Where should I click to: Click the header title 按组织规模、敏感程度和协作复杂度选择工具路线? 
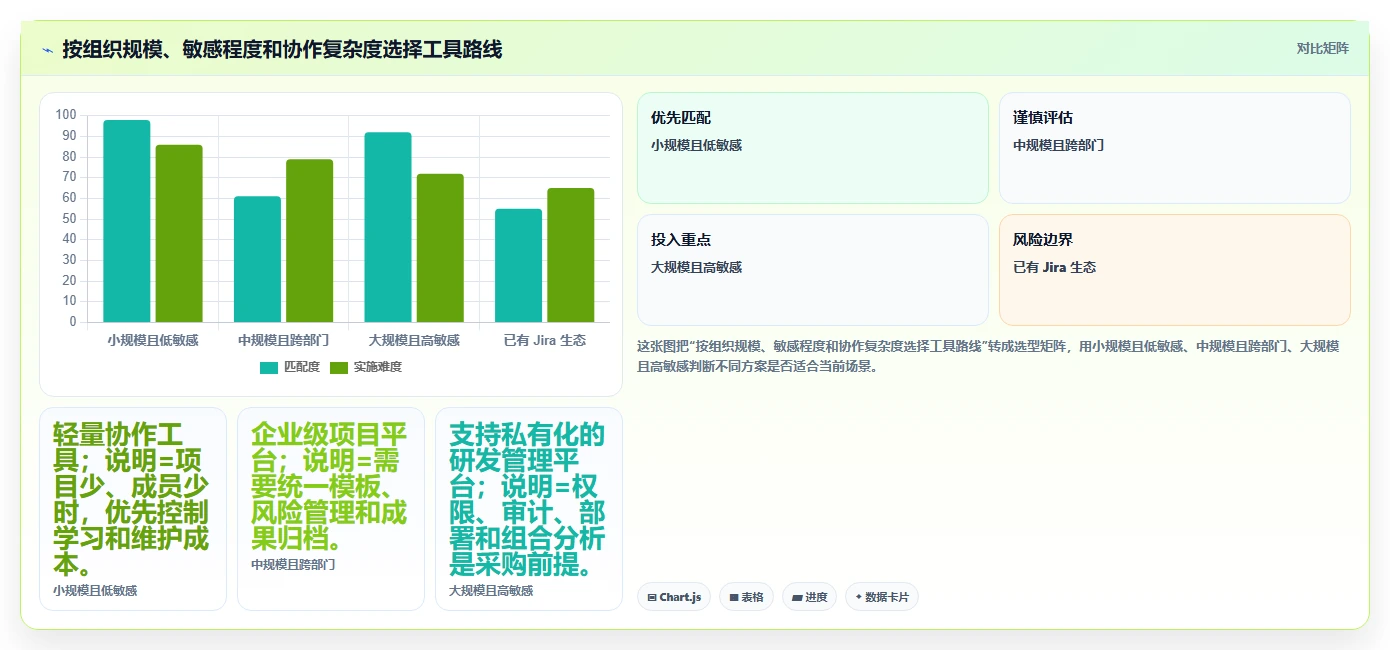click(x=282, y=49)
